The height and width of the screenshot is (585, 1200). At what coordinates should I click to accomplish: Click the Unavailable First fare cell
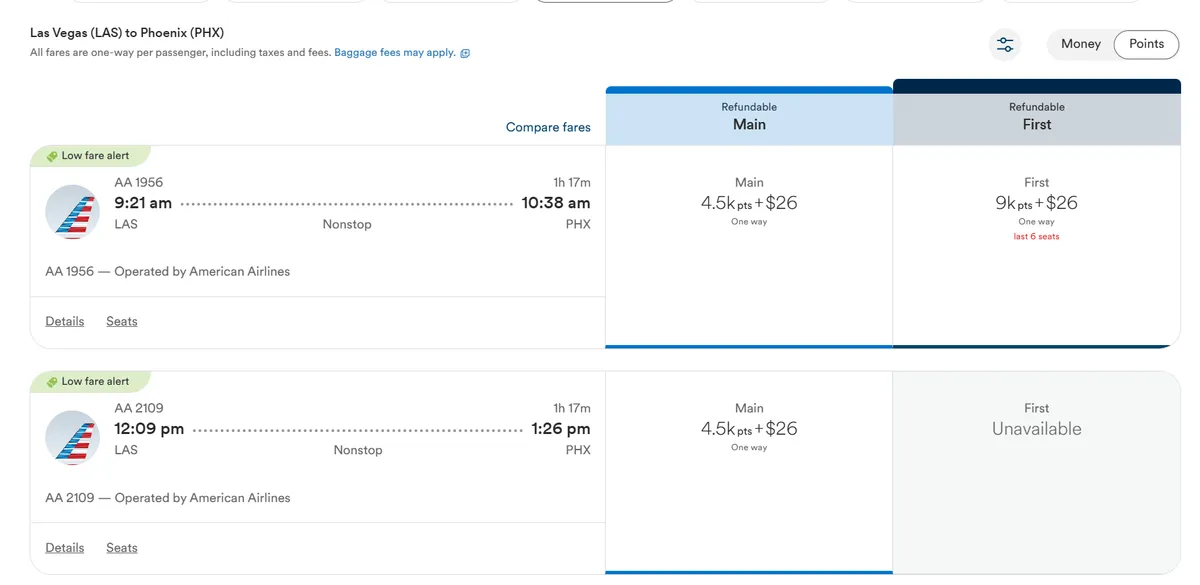pyautogui.click(x=1037, y=472)
